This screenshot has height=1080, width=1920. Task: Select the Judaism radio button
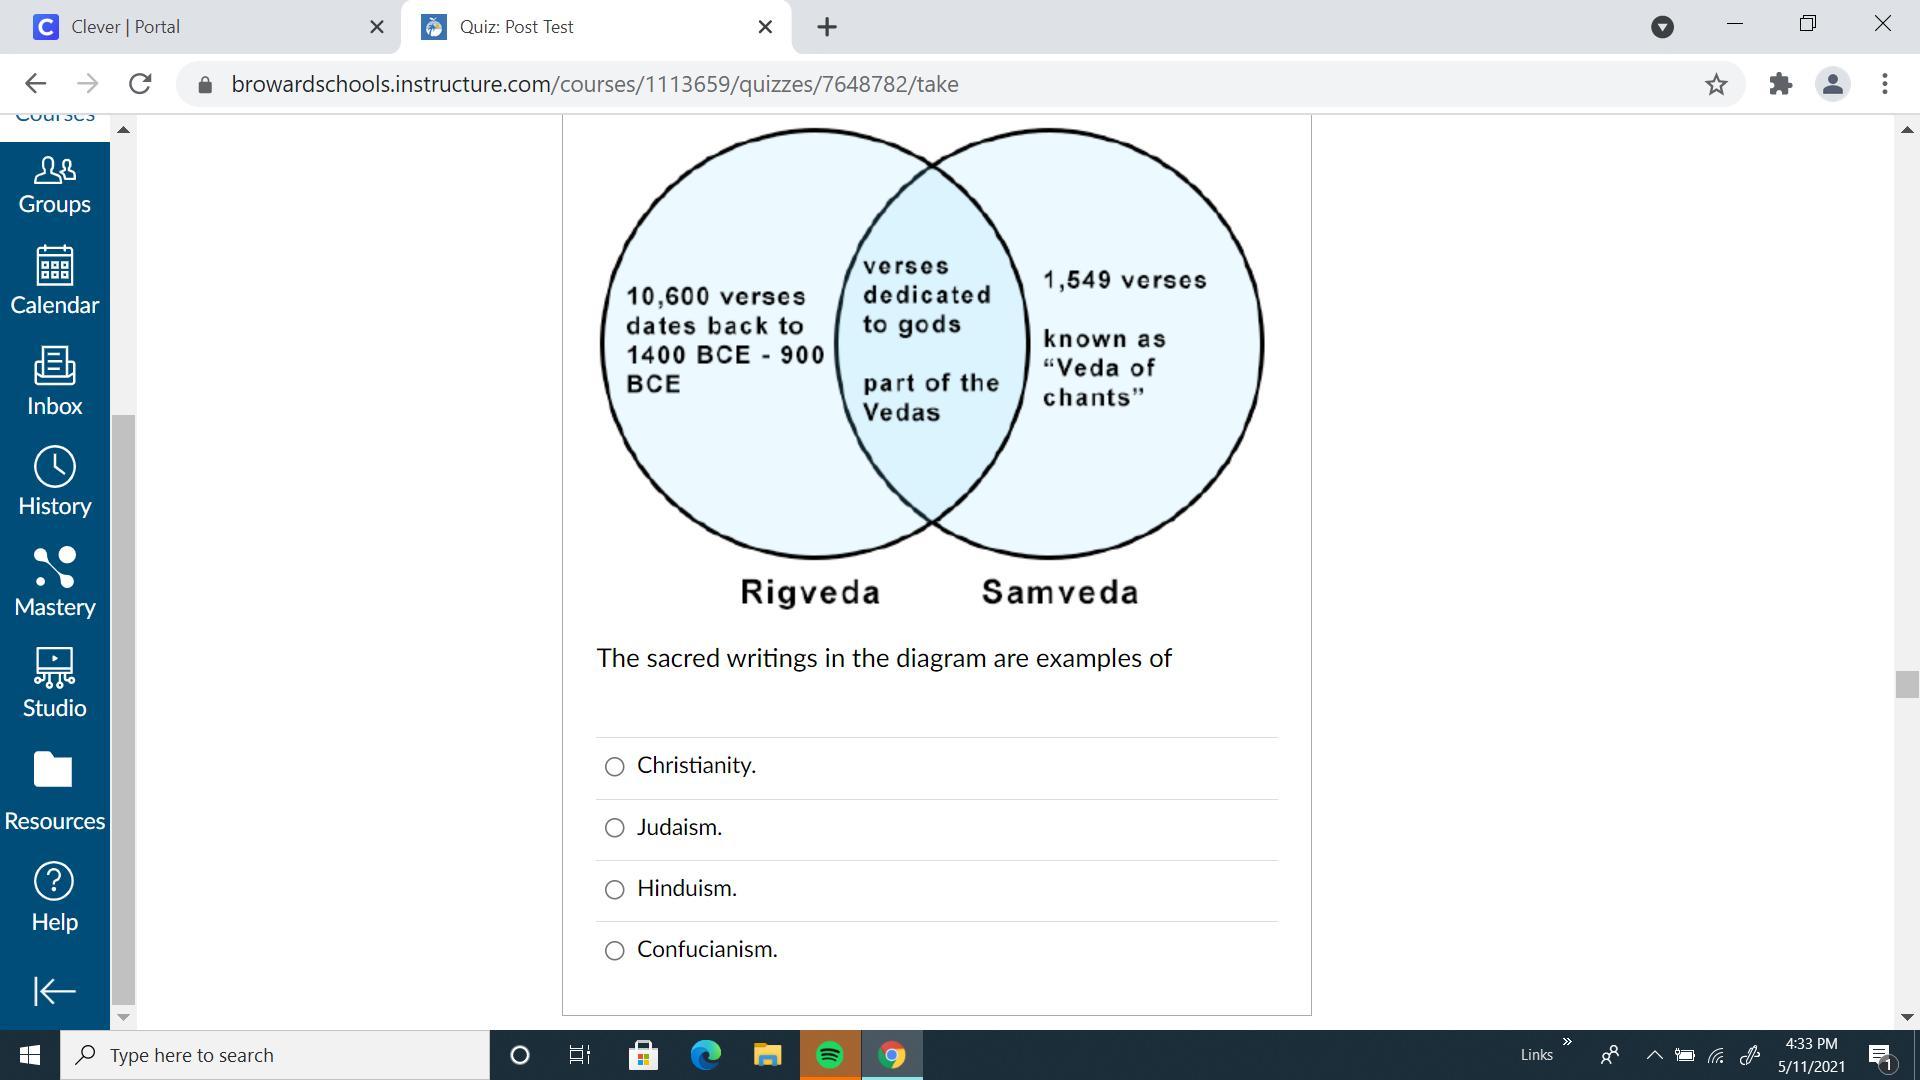[x=615, y=828]
